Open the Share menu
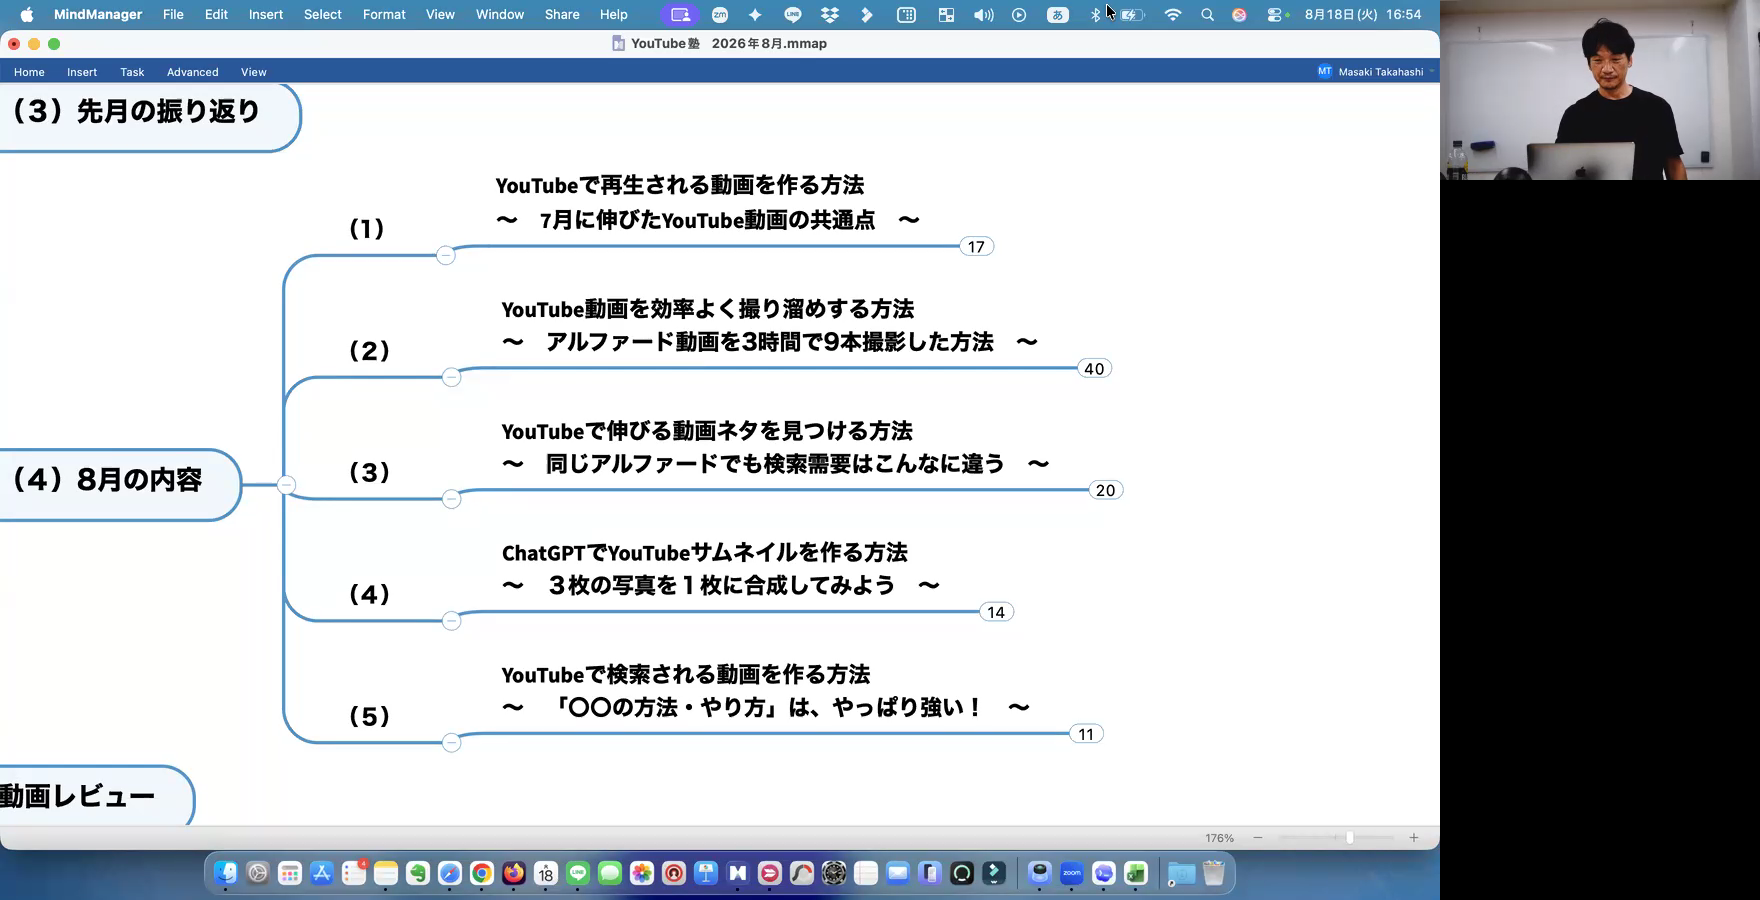Screen dimensions: 1760x900 pyautogui.click(x=562, y=14)
